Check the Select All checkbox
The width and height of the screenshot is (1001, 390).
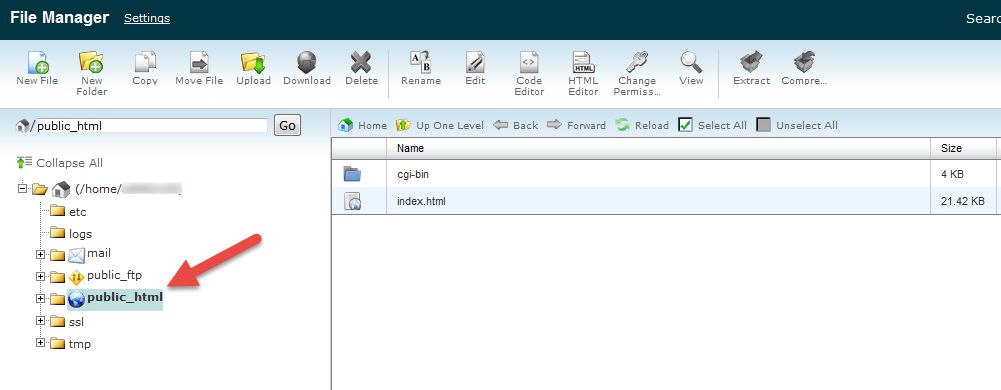[x=686, y=125]
